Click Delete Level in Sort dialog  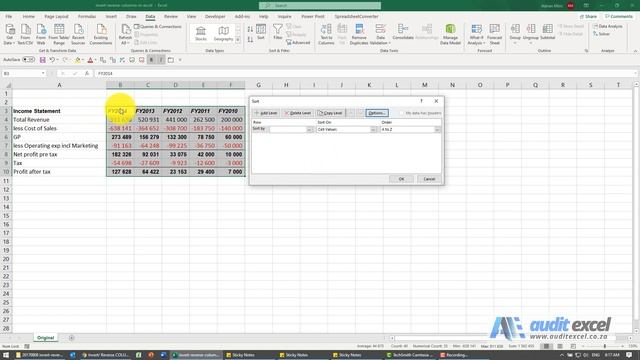pyautogui.click(x=298, y=113)
